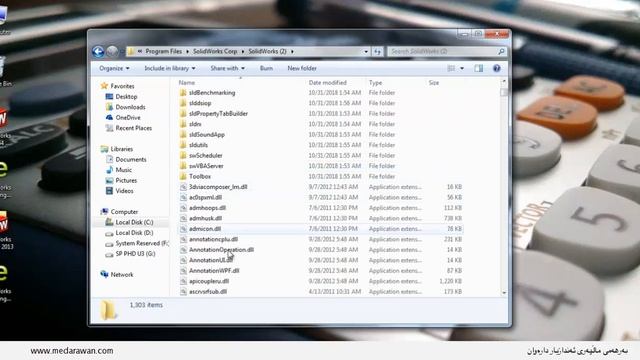
Task: Open OneDrive in navigation pane
Action: click(128, 118)
